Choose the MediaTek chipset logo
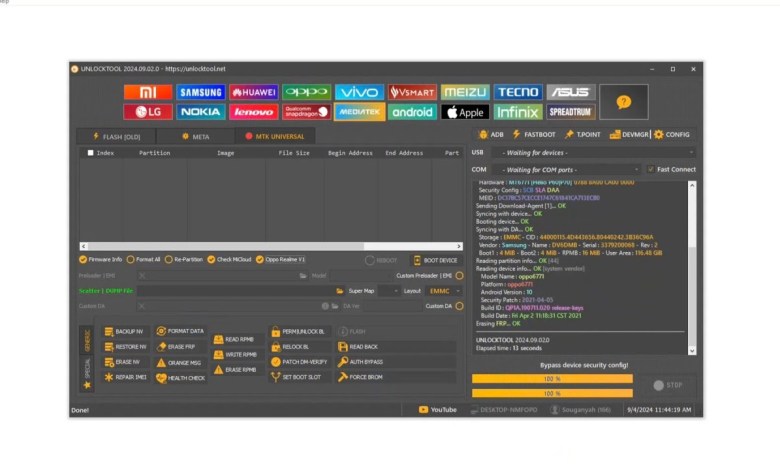The width and height of the screenshot is (780, 470). coord(359,112)
